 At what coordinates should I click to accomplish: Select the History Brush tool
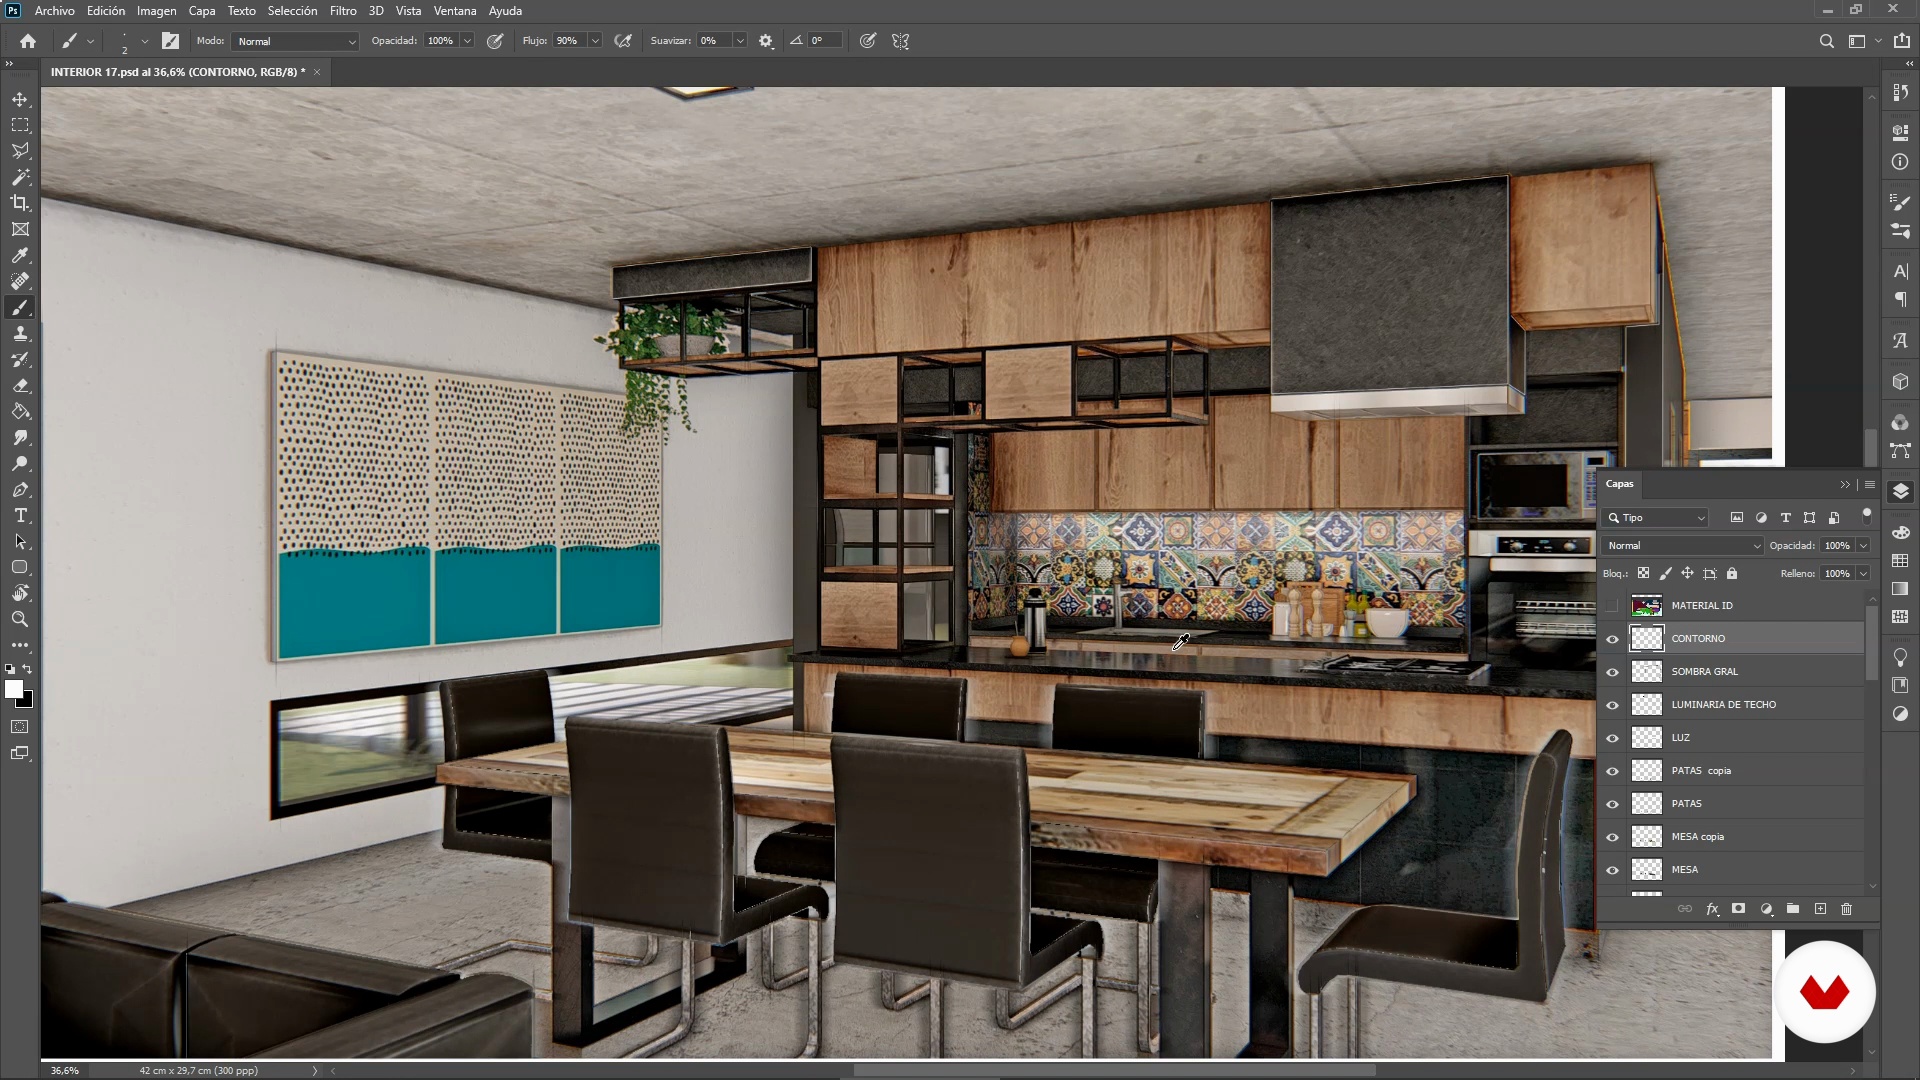click(x=20, y=359)
